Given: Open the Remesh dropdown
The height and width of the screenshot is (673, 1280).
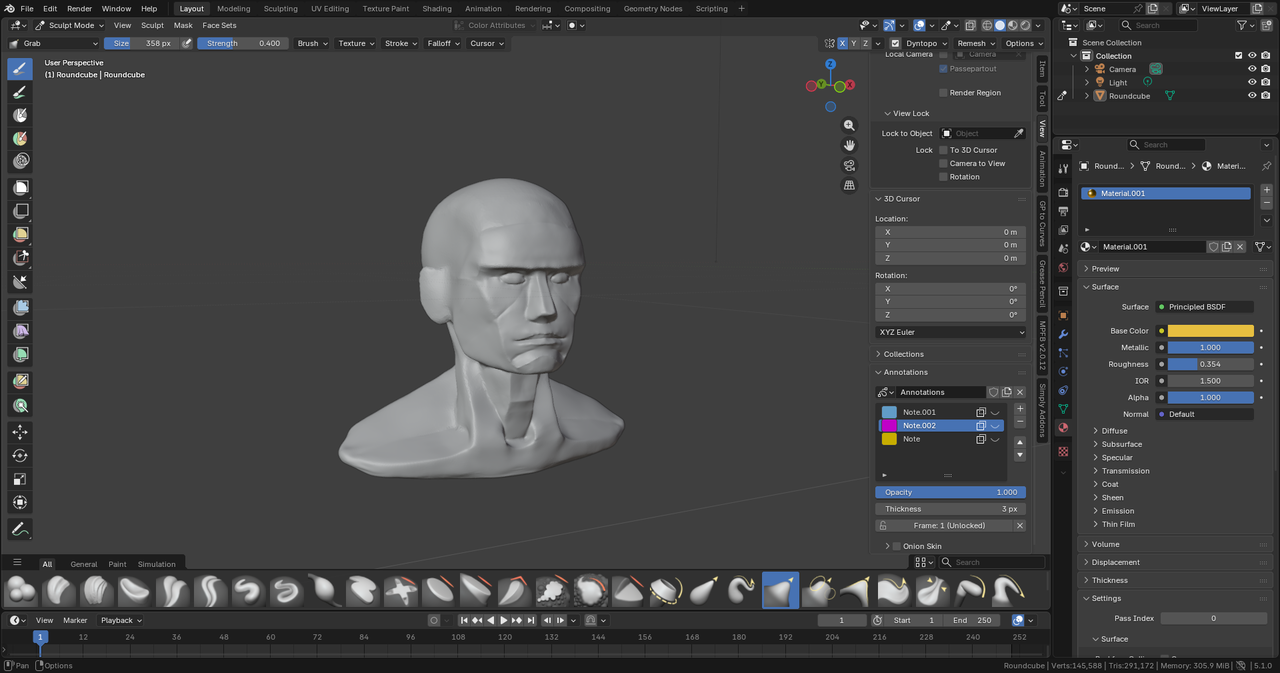Looking at the screenshot, I should [975, 43].
